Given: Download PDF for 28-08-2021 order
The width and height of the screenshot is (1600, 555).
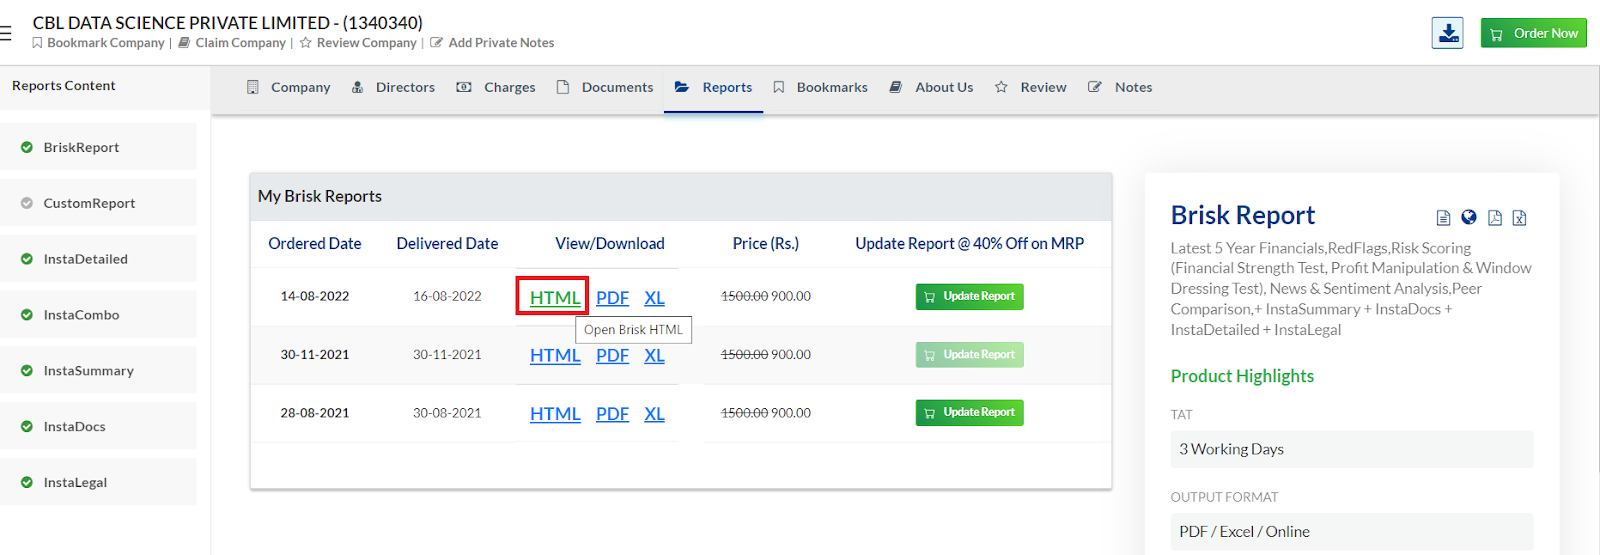Looking at the screenshot, I should (612, 414).
